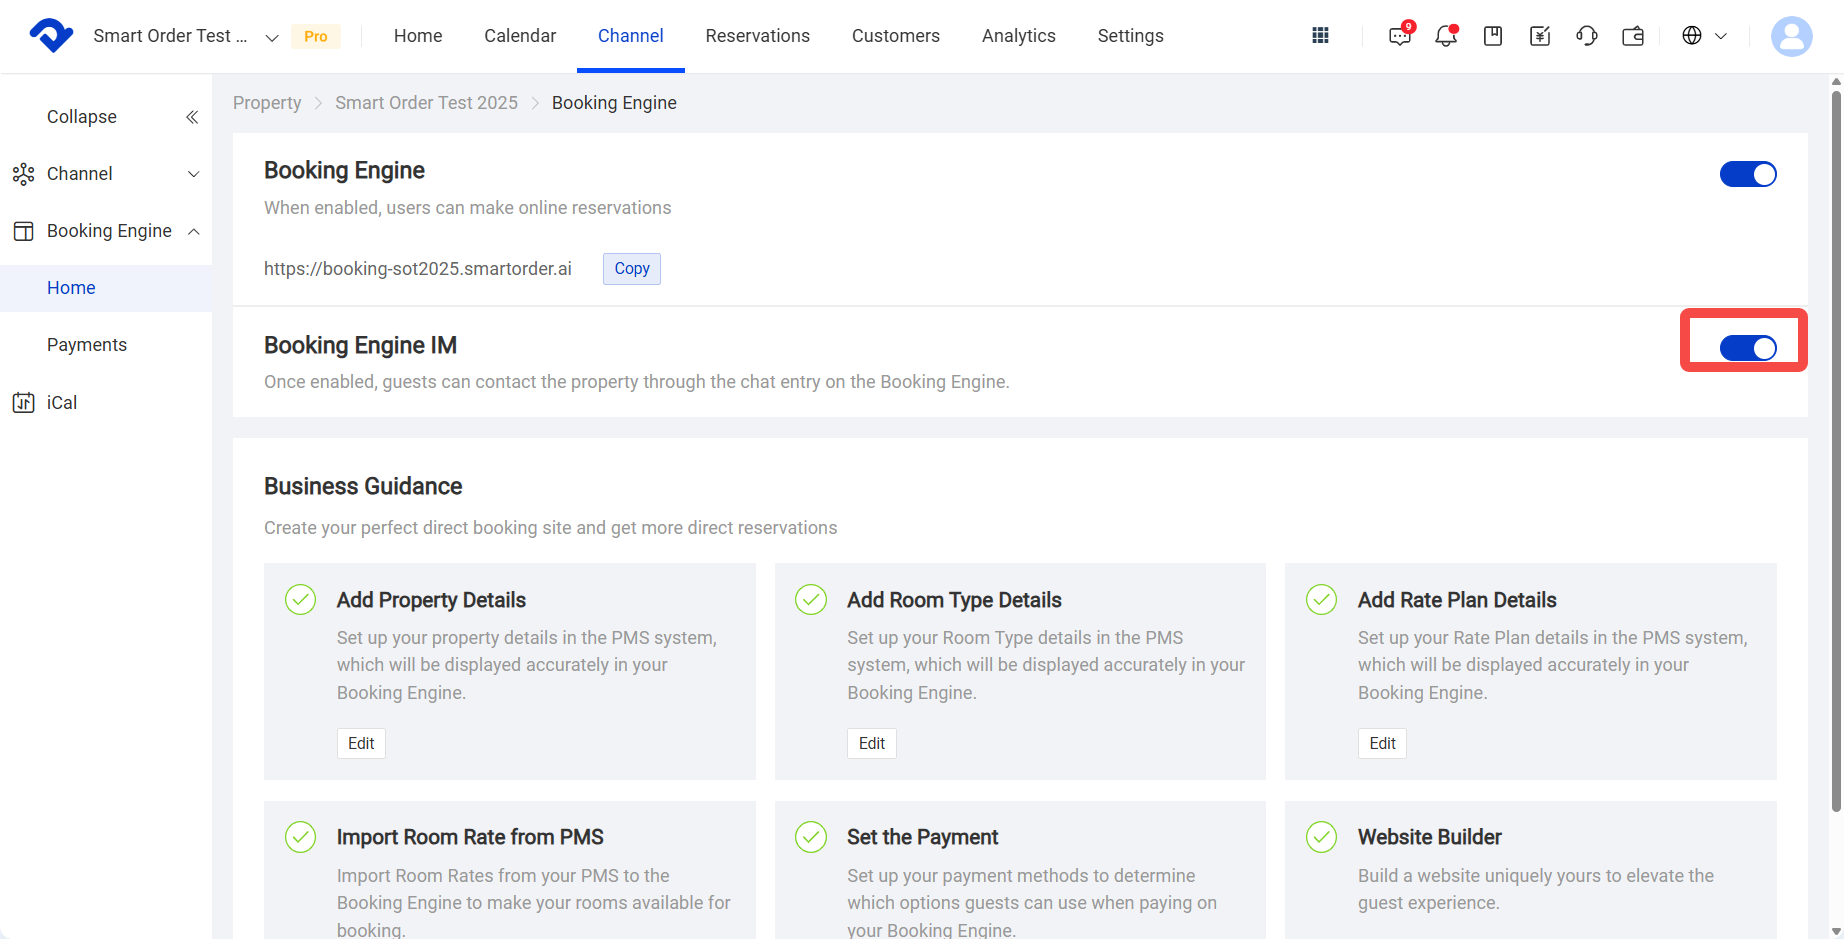Click the Channel sidebar network icon

pyautogui.click(x=23, y=174)
